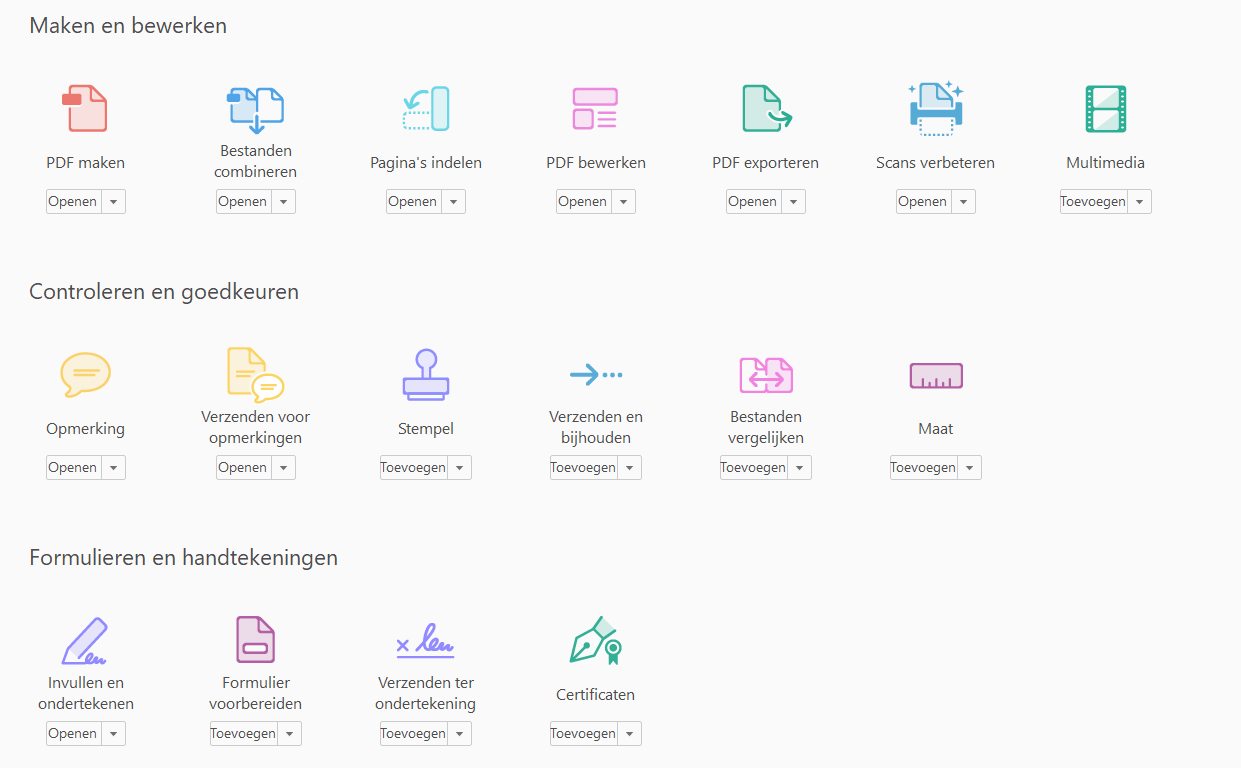Click the Certificaten pen icon
This screenshot has width=1241, height=768.
click(595, 641)
